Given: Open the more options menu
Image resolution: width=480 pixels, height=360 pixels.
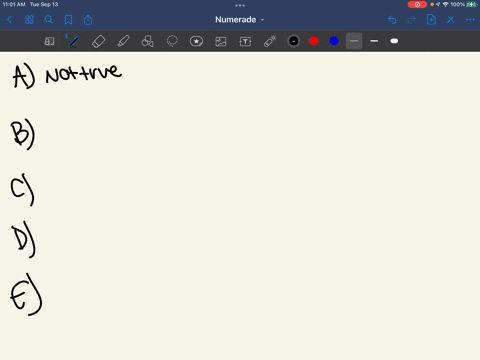Looking at the screenshot, I should (x=470, y=20).
